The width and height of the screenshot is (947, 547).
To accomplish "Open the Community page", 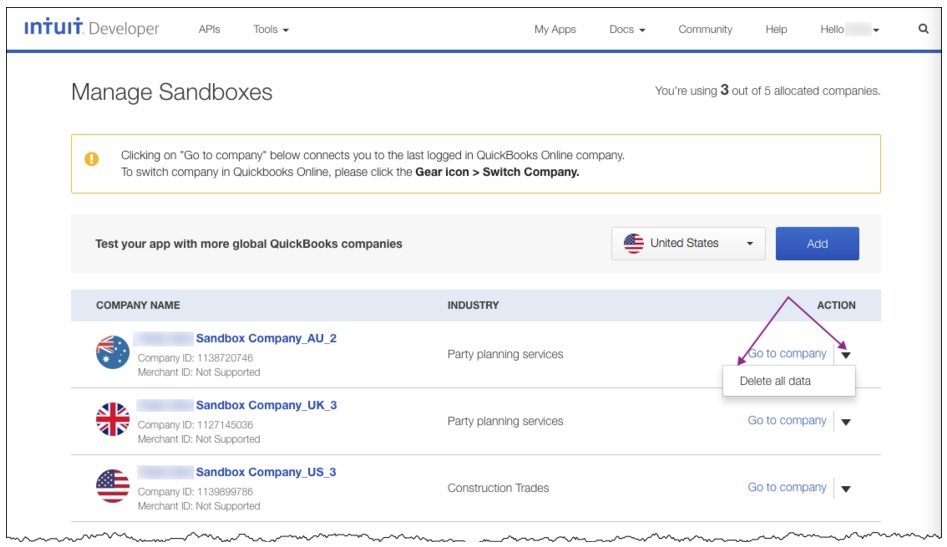I will tap(705, 29).
